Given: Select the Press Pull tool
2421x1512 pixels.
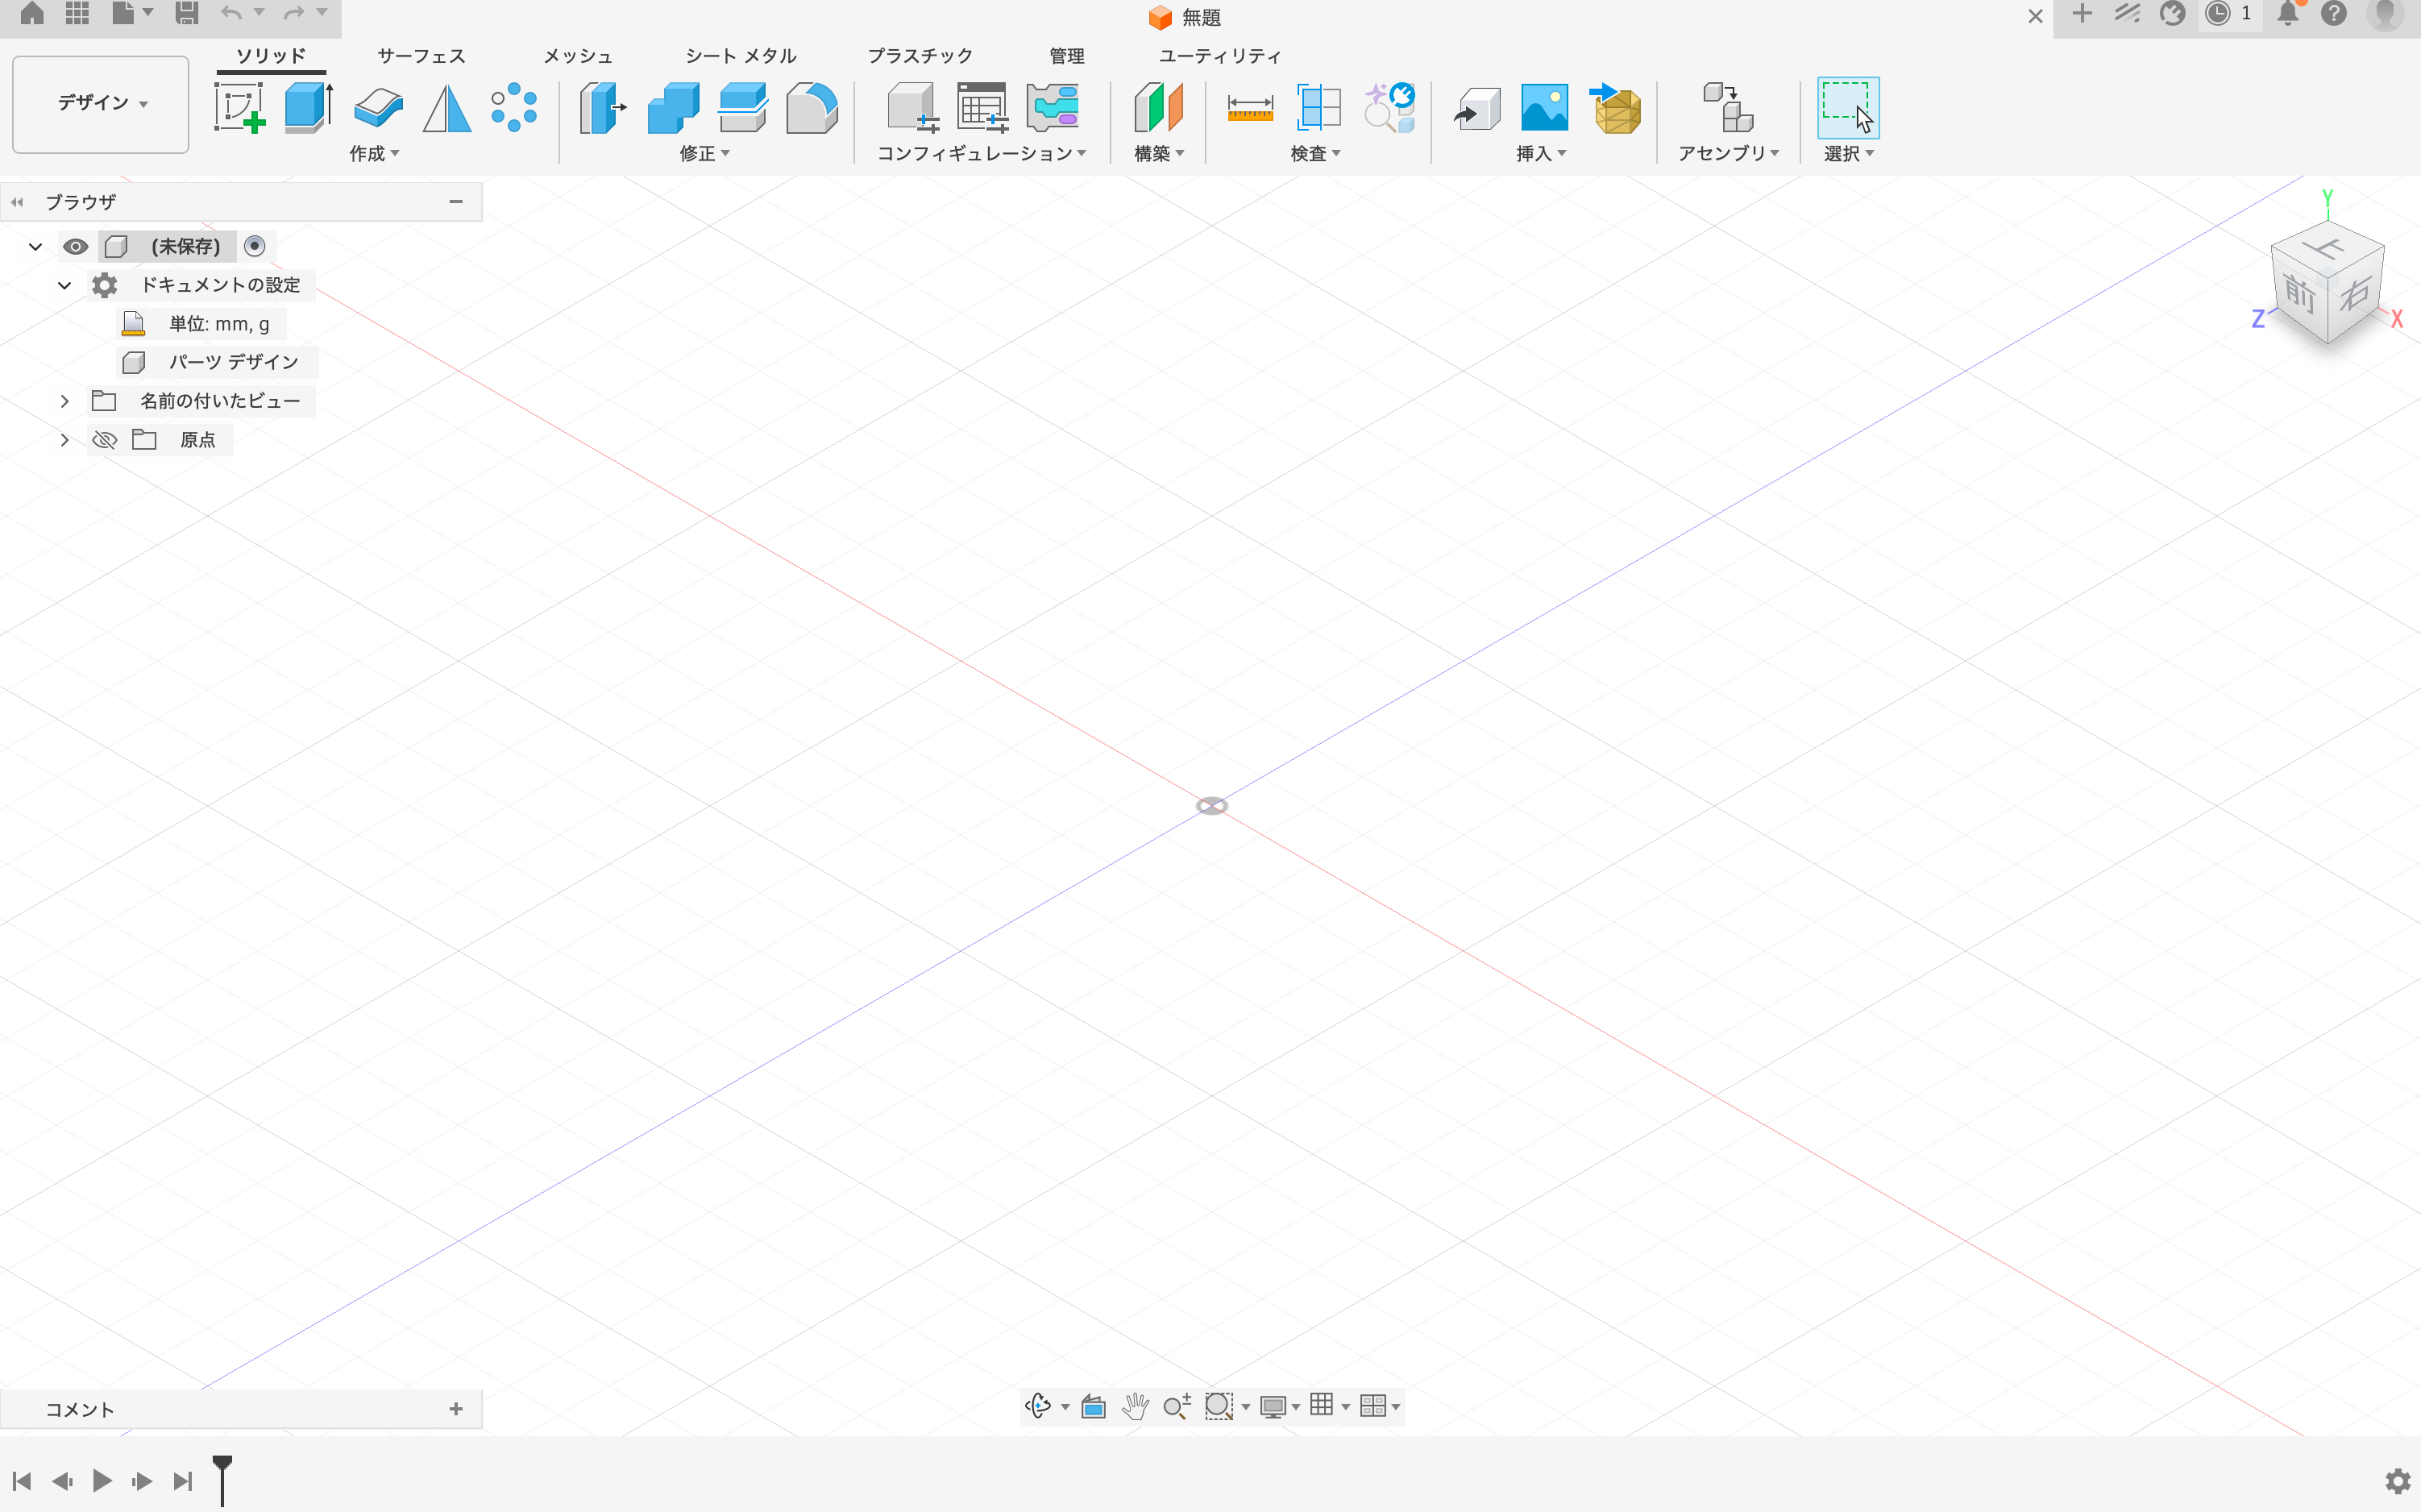Looking at the screenshot, I should (x=603, y=108).
